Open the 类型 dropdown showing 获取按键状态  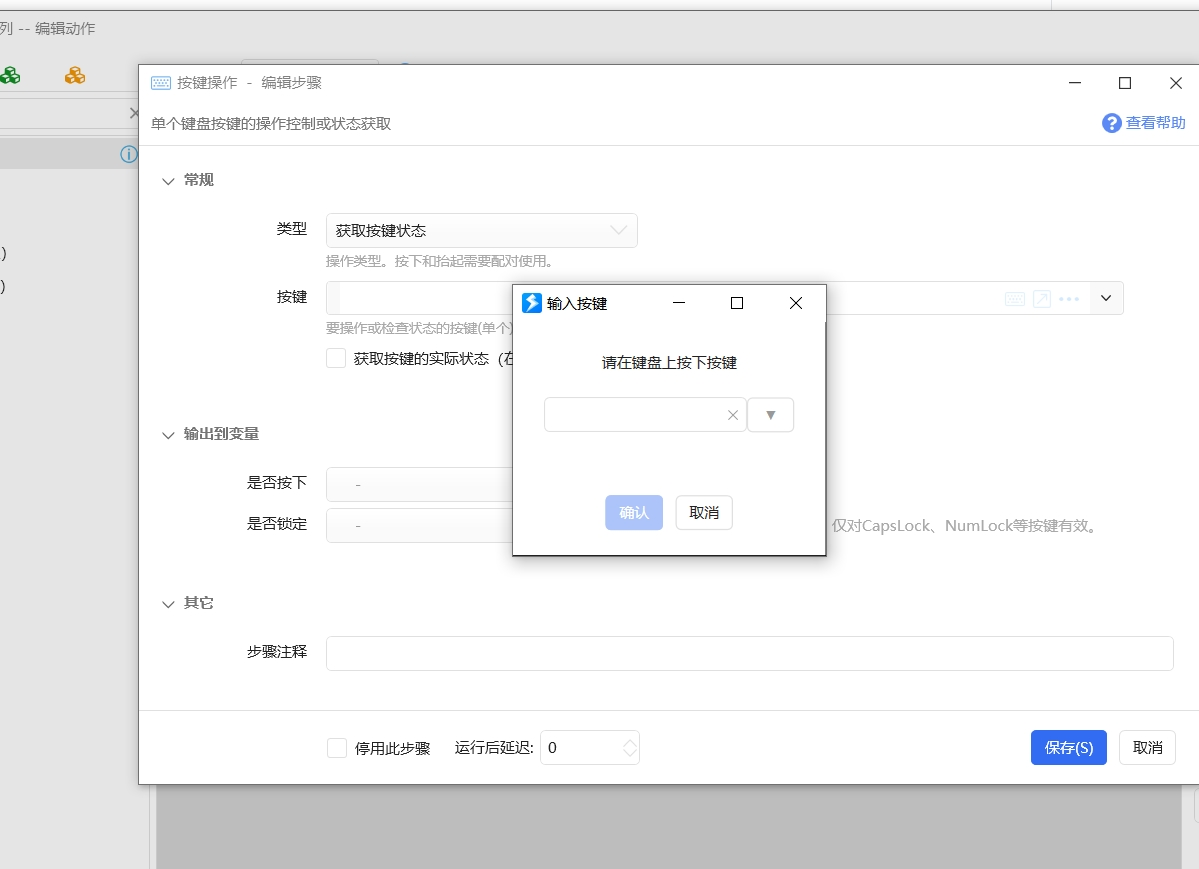coord(482,230)
